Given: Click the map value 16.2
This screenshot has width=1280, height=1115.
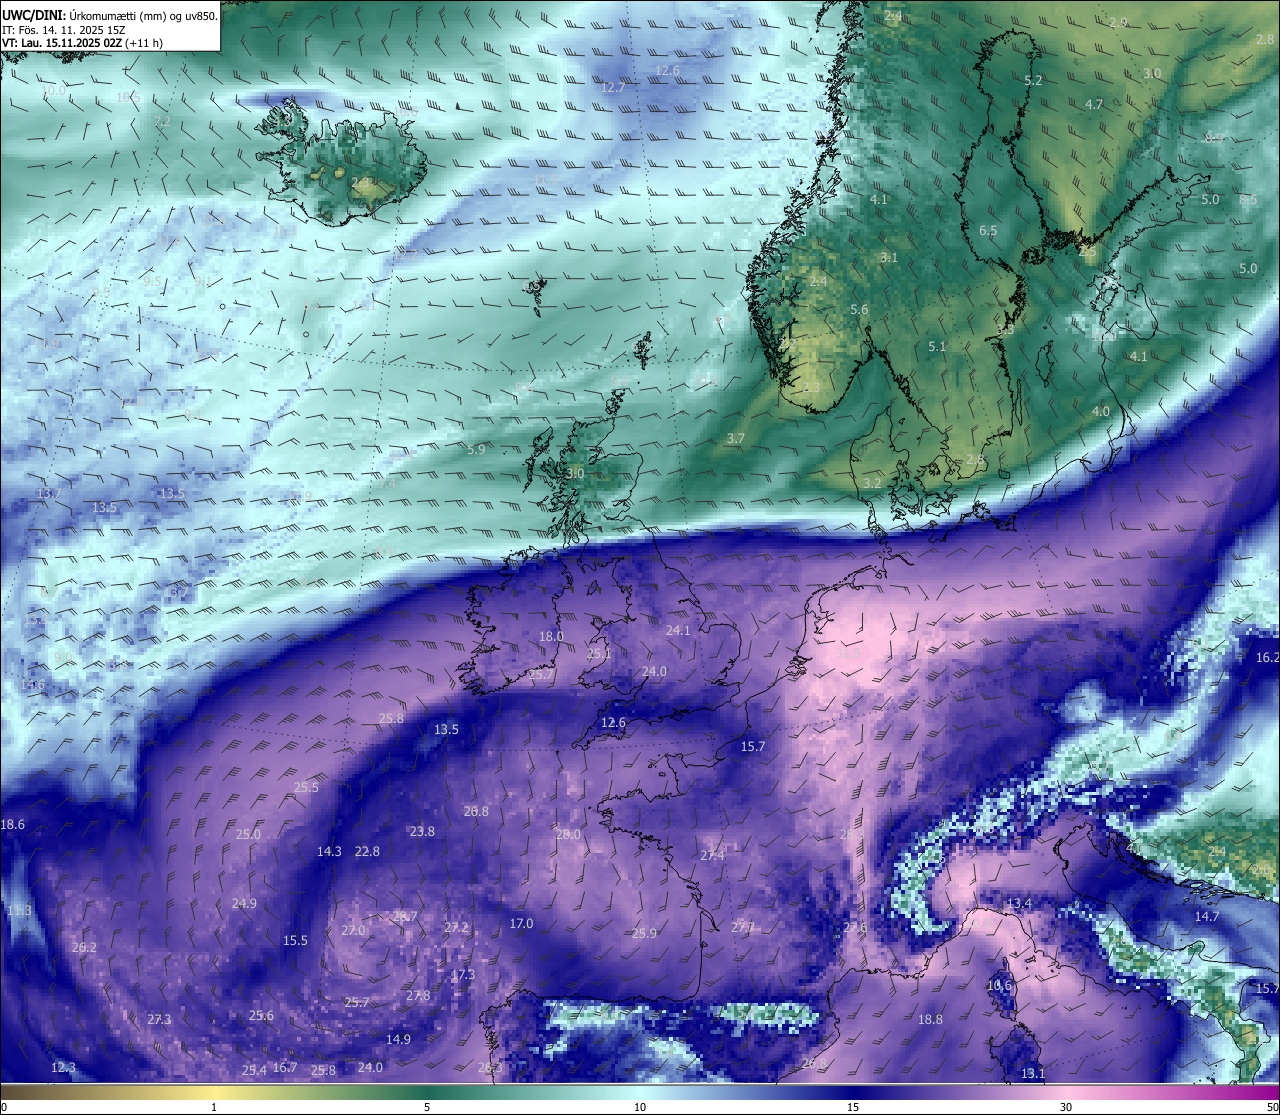Looking at the screenshot, I should pyautogui.click(x=1267, y=658).
